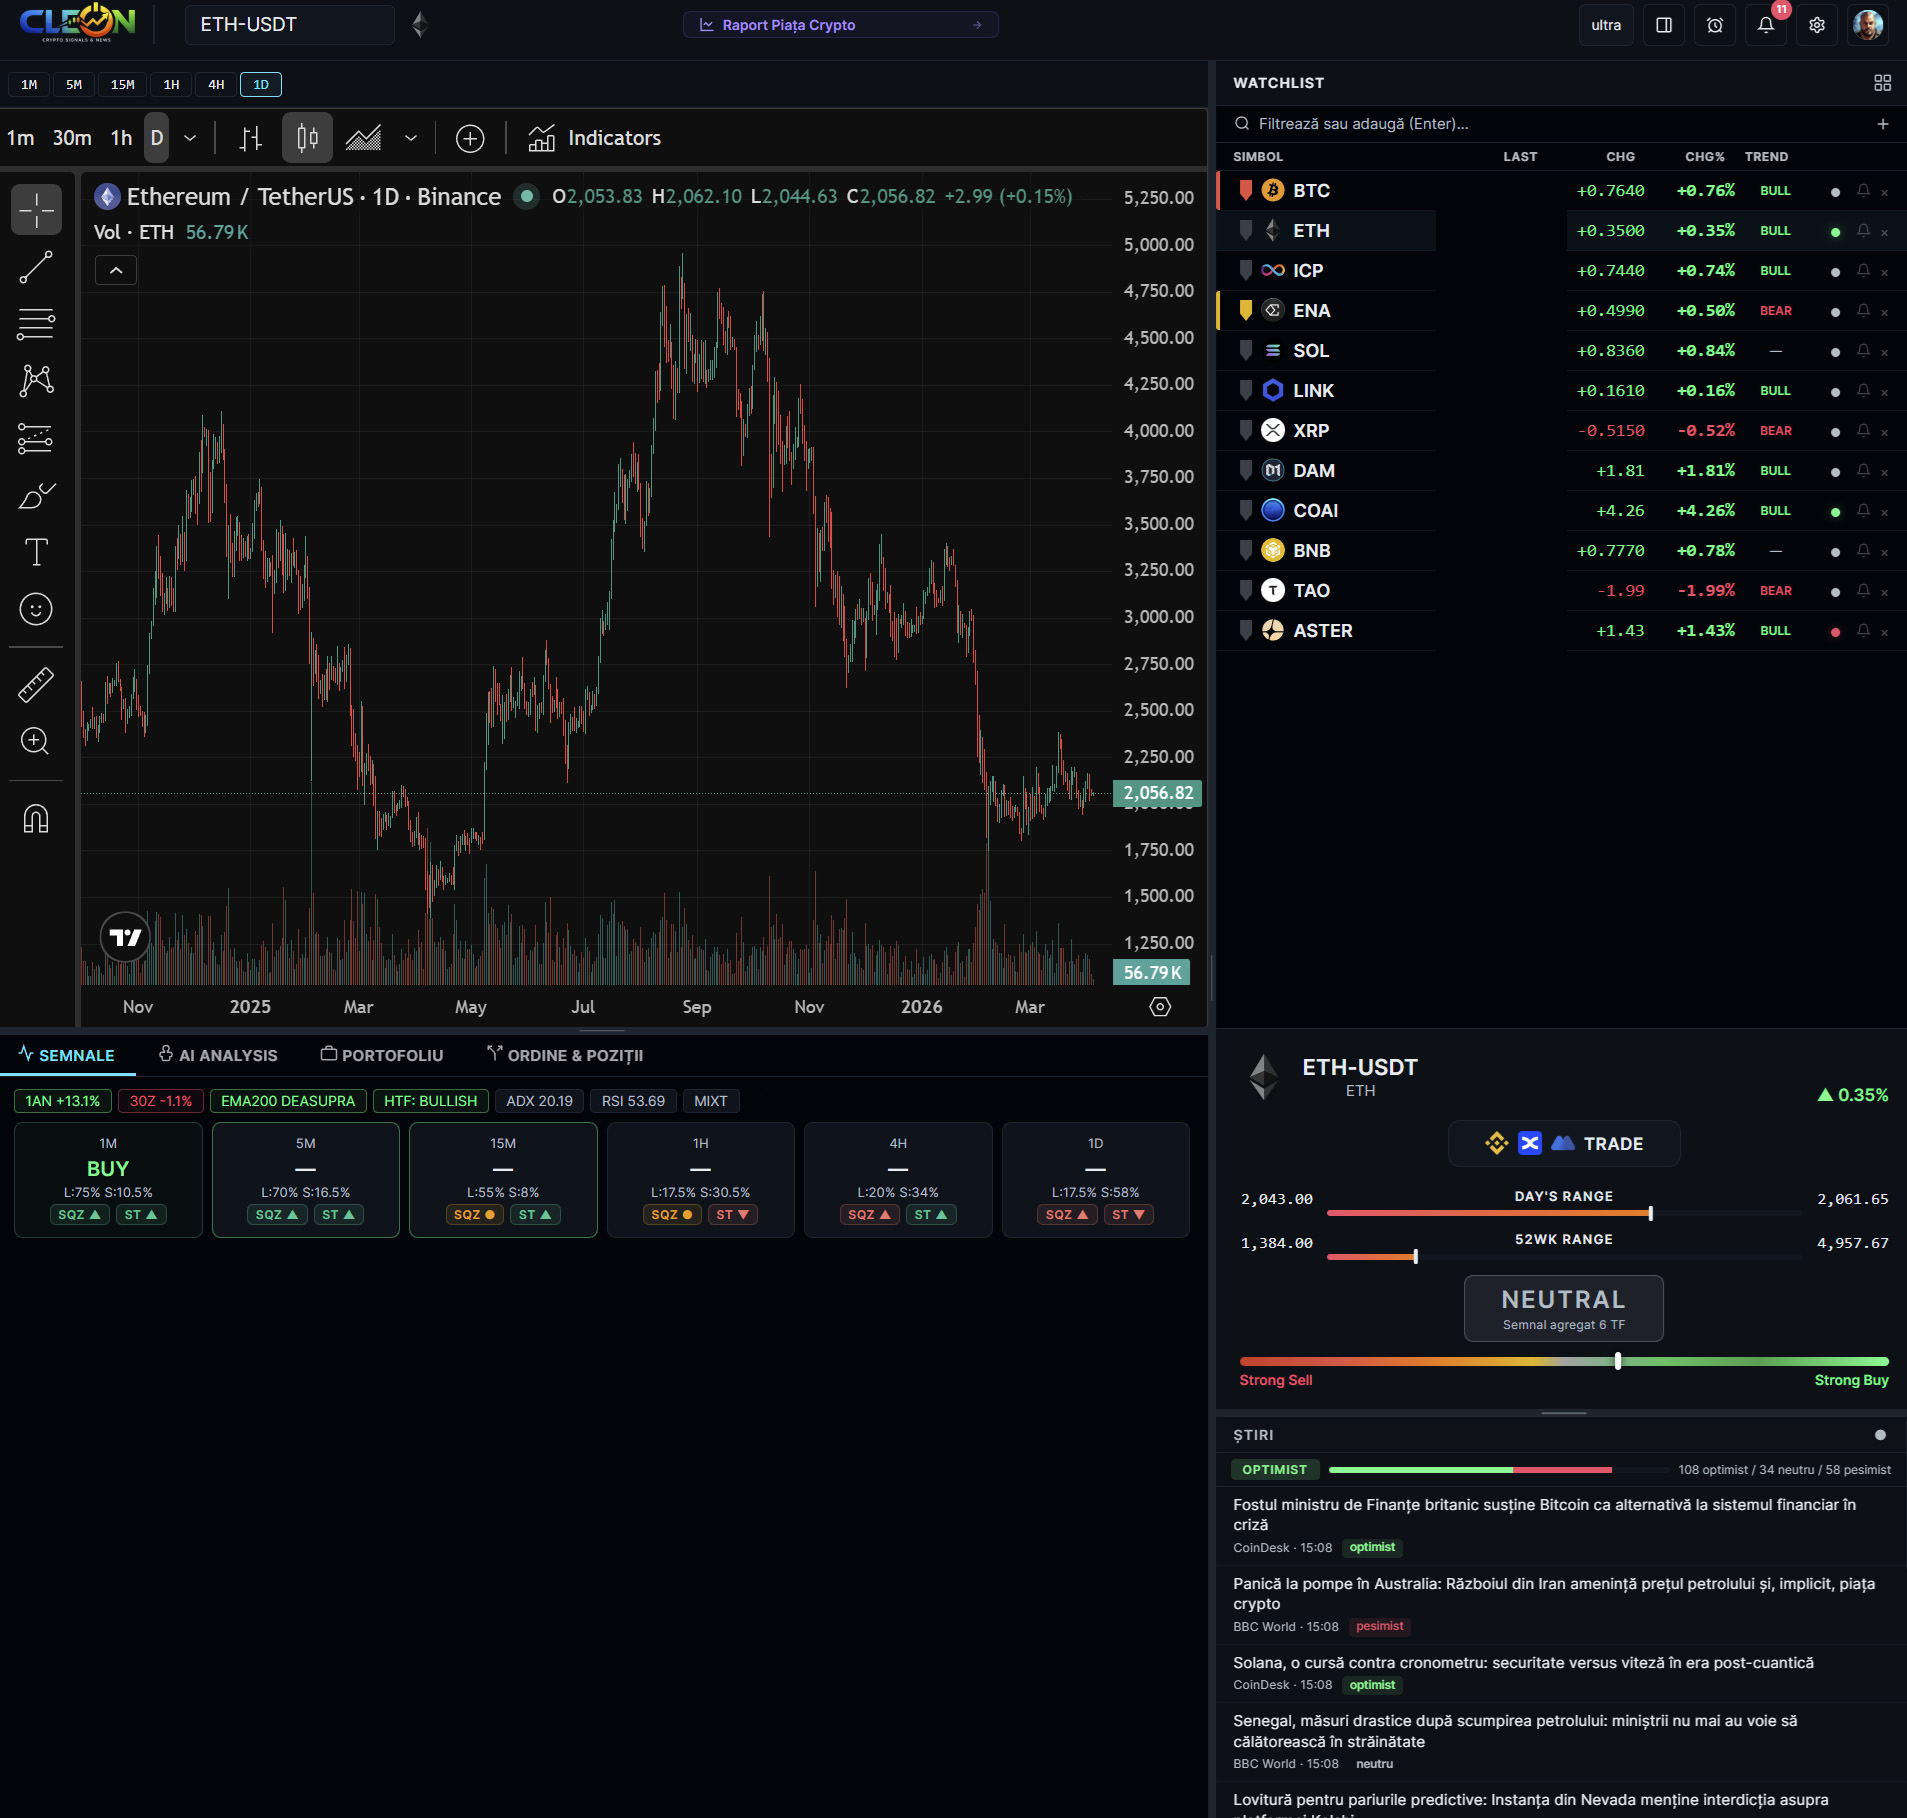Select the ruler measure tool
The width and height of the screenshot is (1907, 1818).
click(36, 685)
